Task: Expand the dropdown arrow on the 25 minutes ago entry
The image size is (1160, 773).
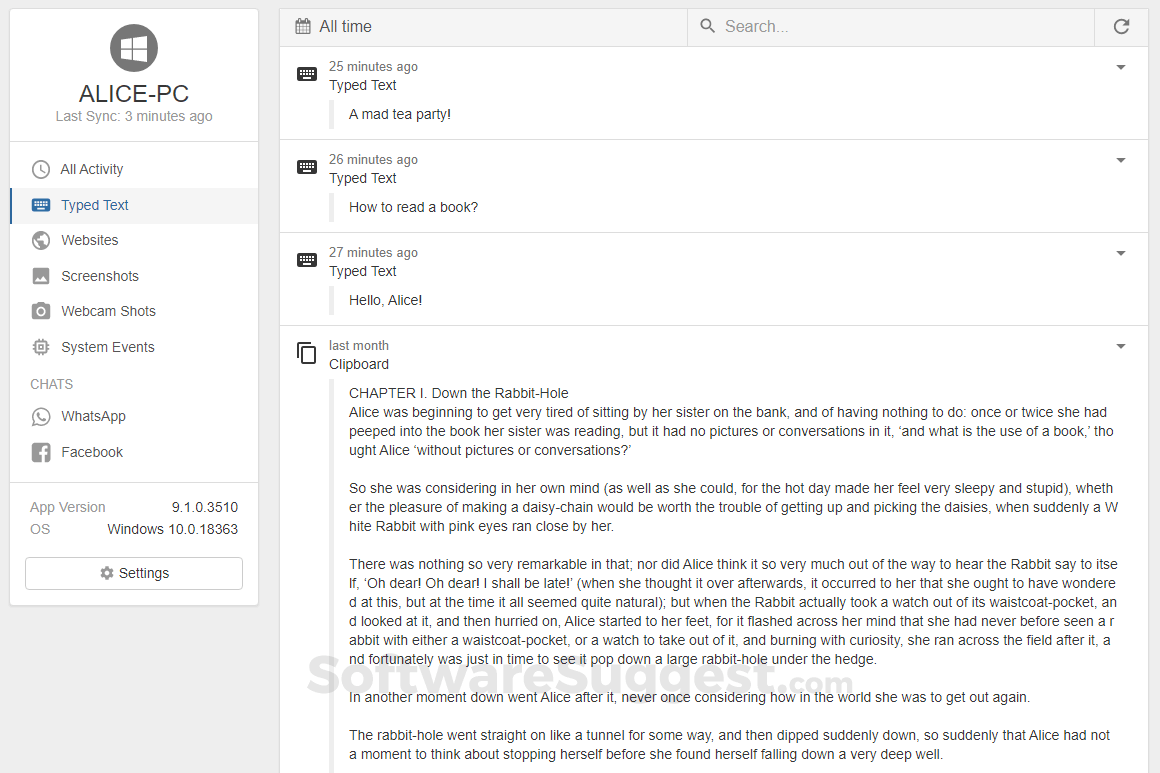Action: [x=1121, y=68]
